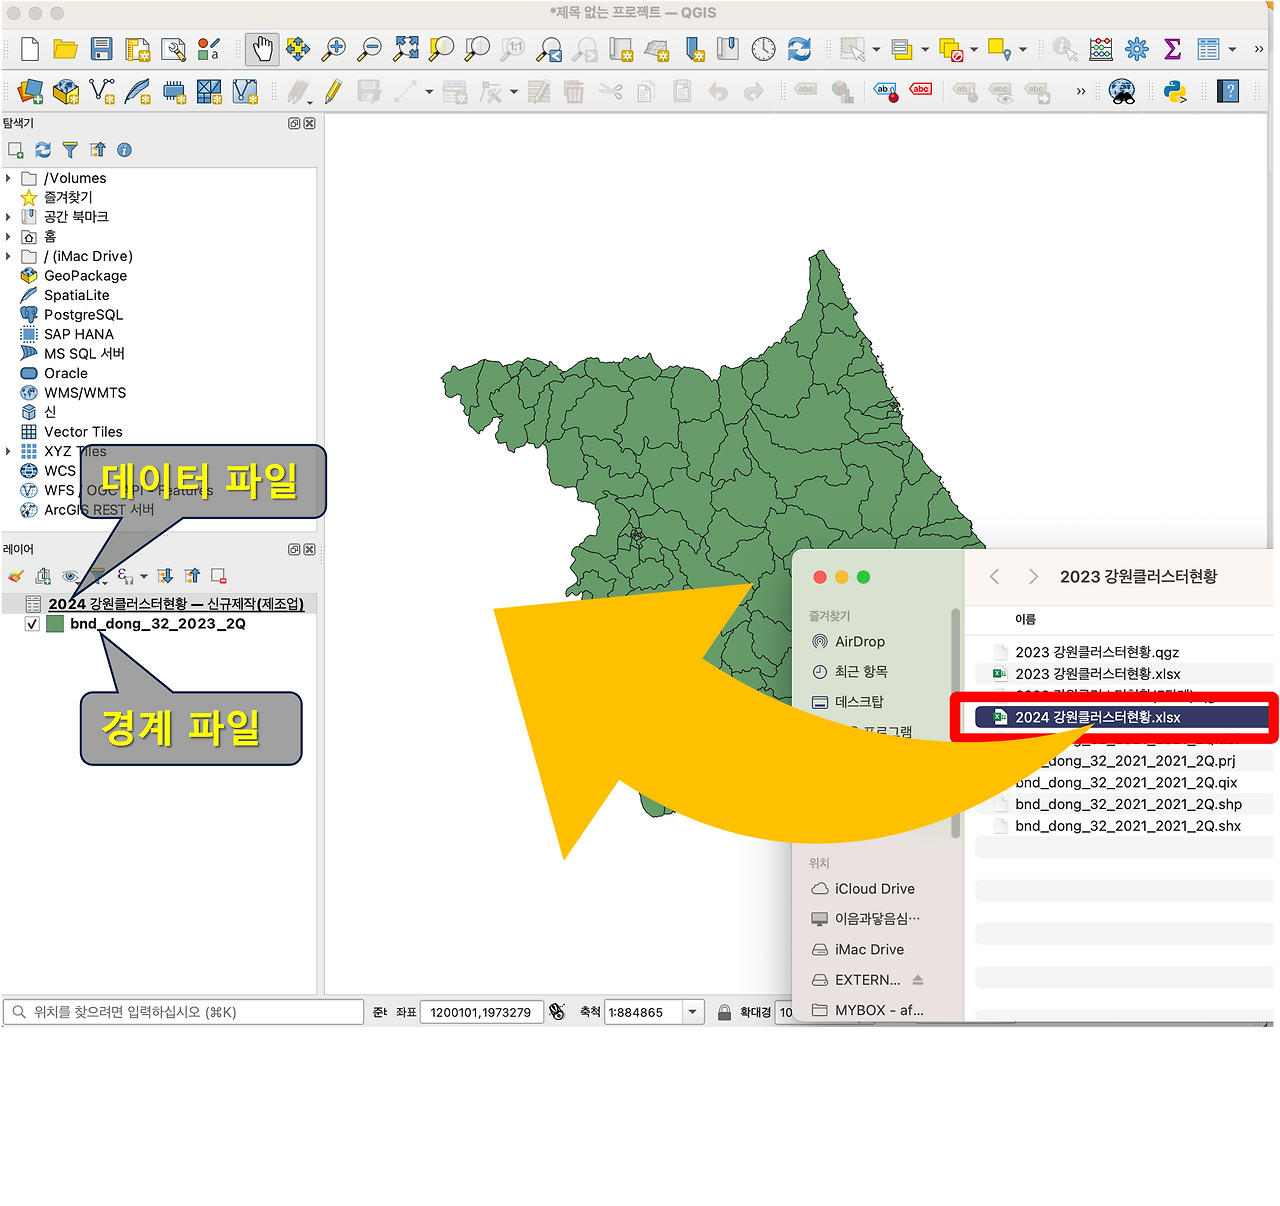Open the Python console

pos(1173,92)
